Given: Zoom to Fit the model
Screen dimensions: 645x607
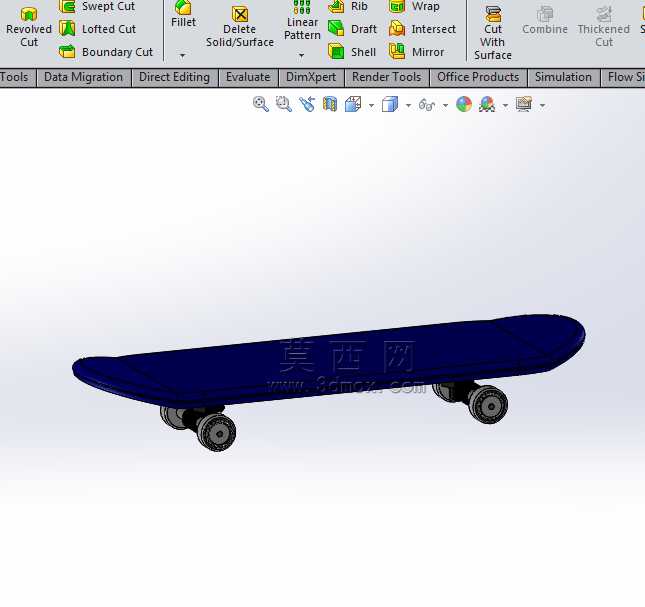Looking at the screenshot, I should (261, 104).
